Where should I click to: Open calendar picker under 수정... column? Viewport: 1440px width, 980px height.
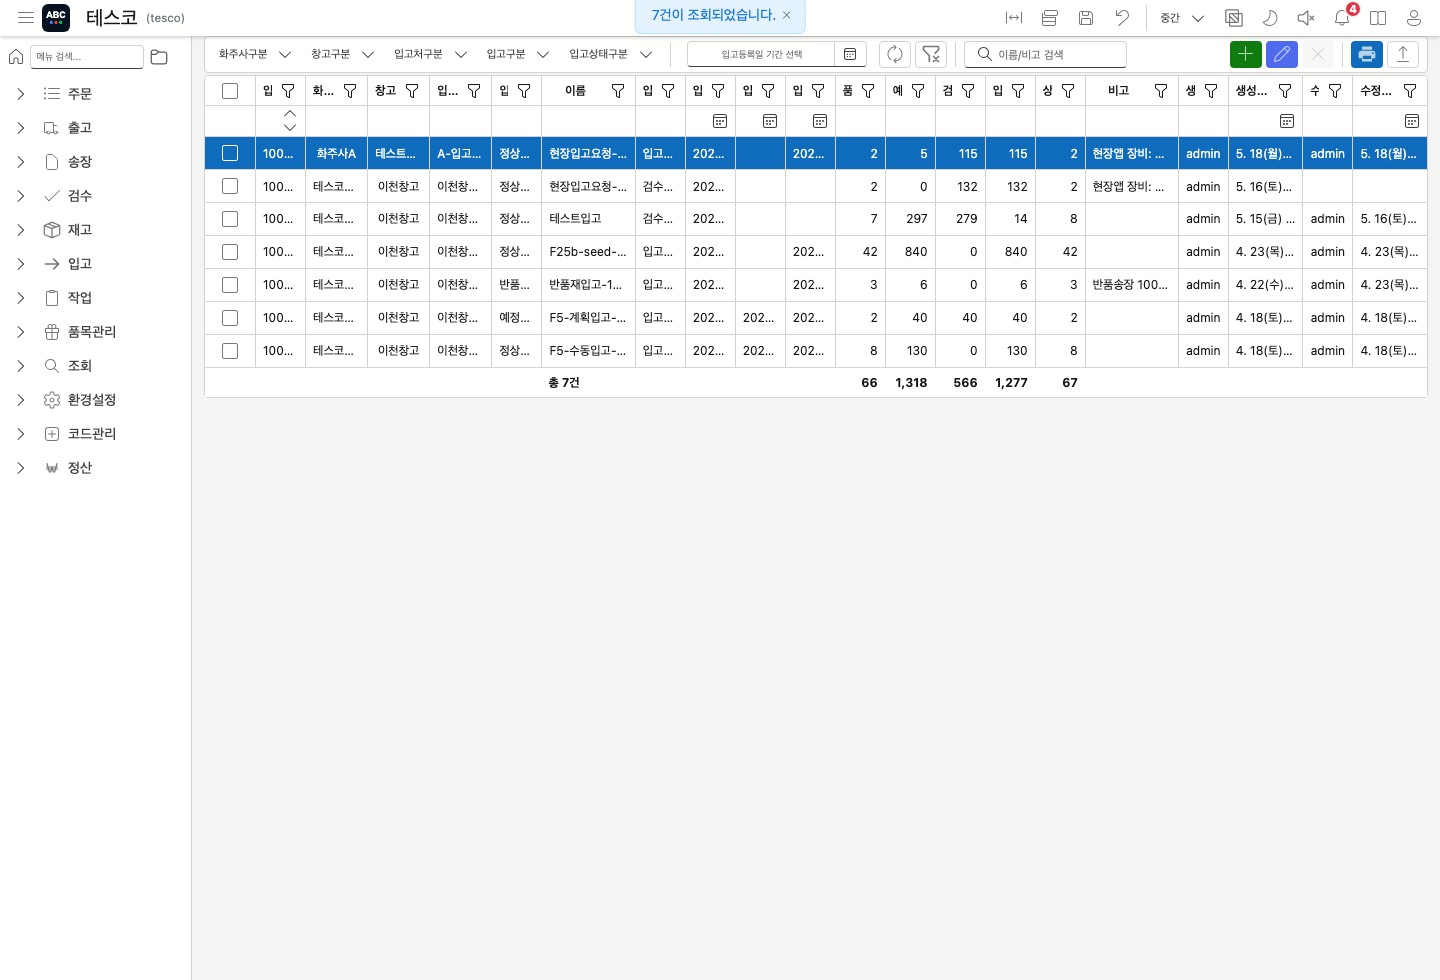click(1412, 121)
